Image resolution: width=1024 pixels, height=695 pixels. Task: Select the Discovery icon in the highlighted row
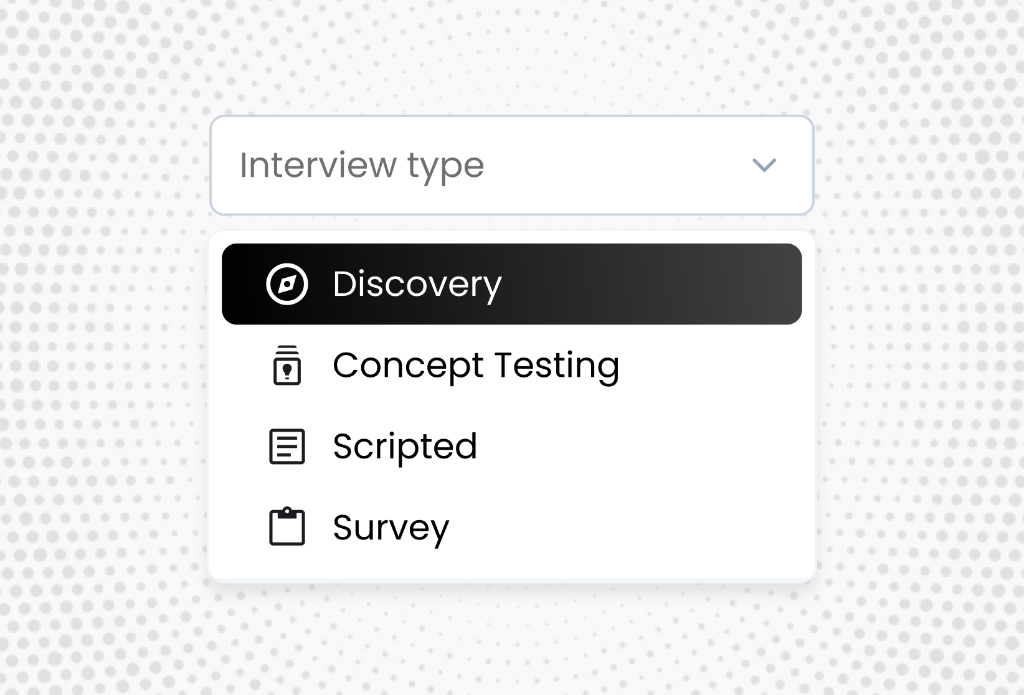click(x=286, y=284)
